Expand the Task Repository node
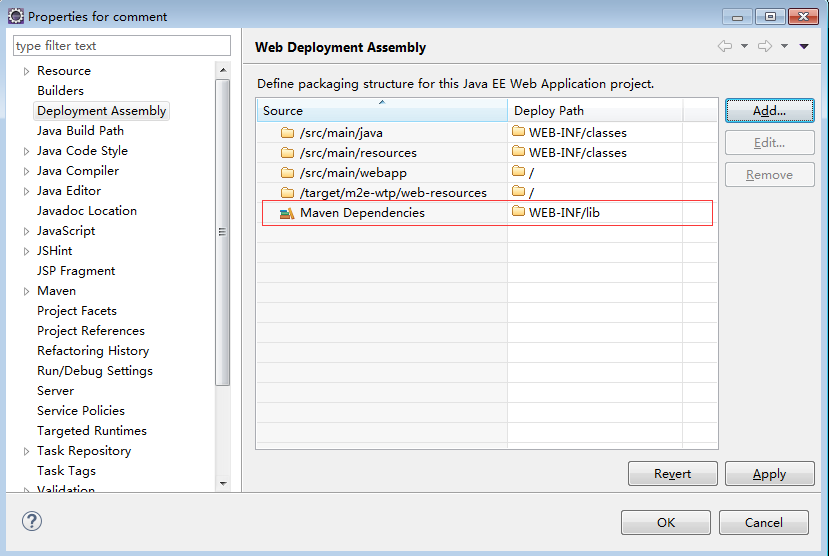This screenshot has width=829, height=556. [26, 451]
